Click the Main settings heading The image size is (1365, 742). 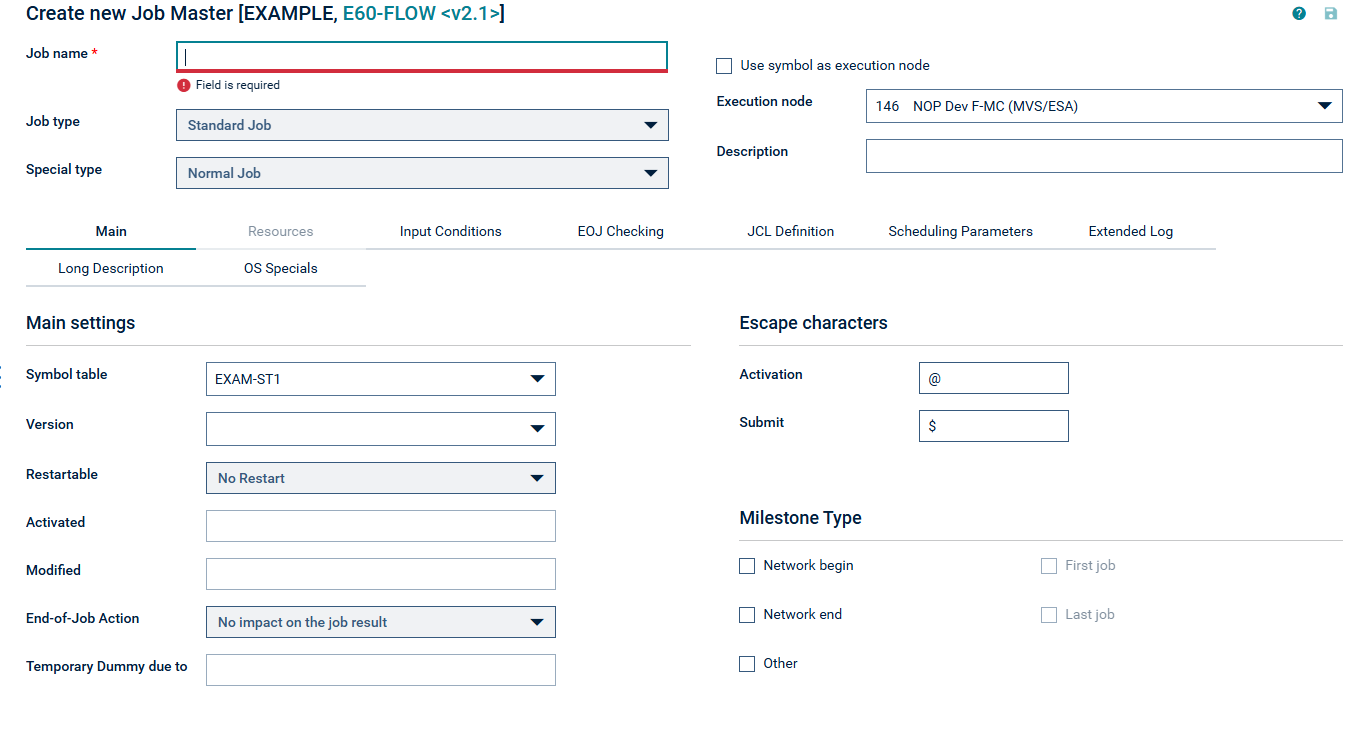coord(80,323)
